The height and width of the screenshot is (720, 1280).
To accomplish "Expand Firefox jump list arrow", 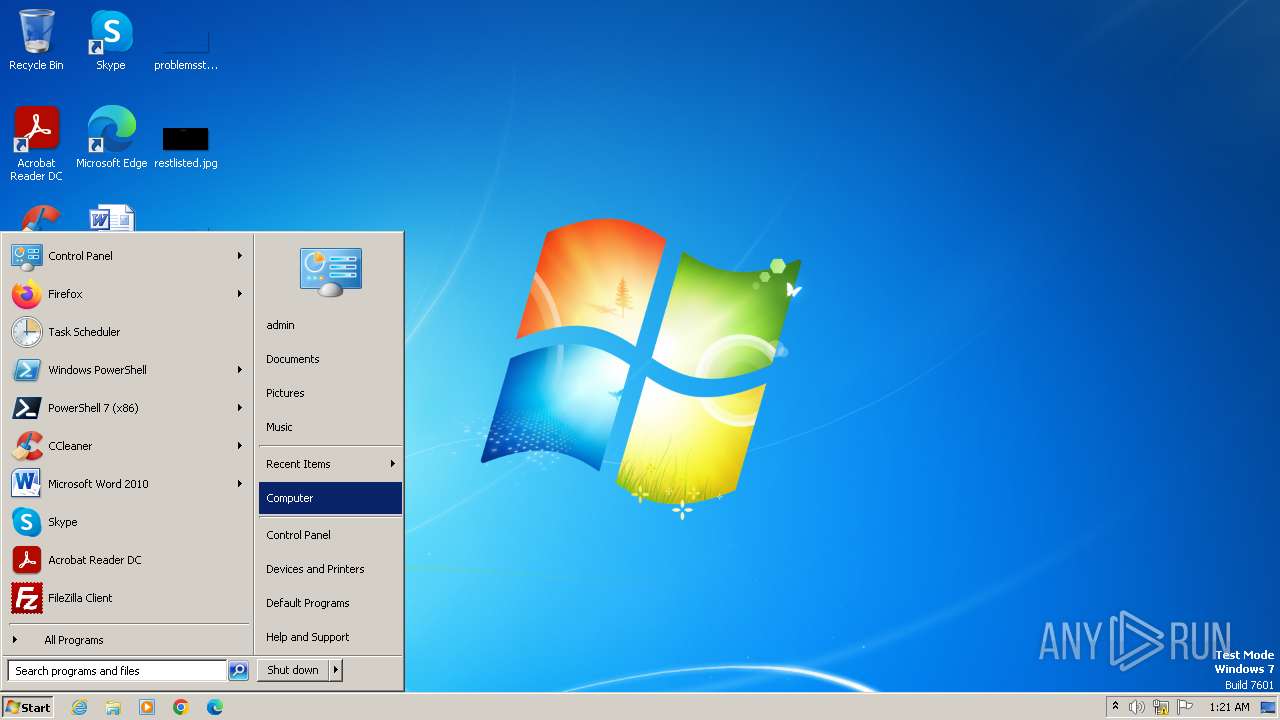I will click(240, 294).
